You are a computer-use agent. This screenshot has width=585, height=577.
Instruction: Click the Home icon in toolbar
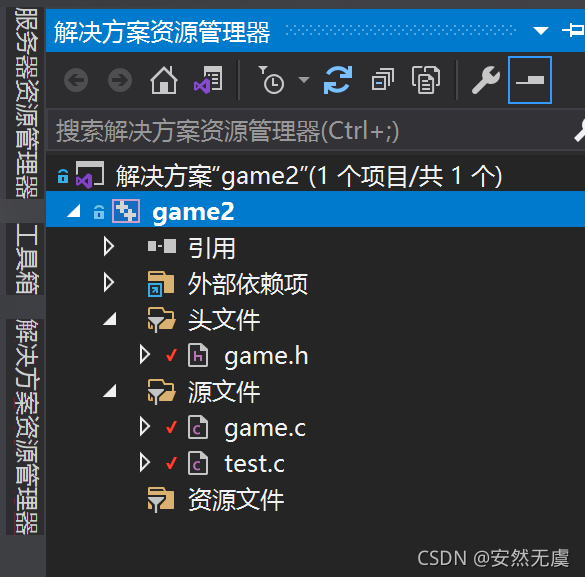point(164,80)
